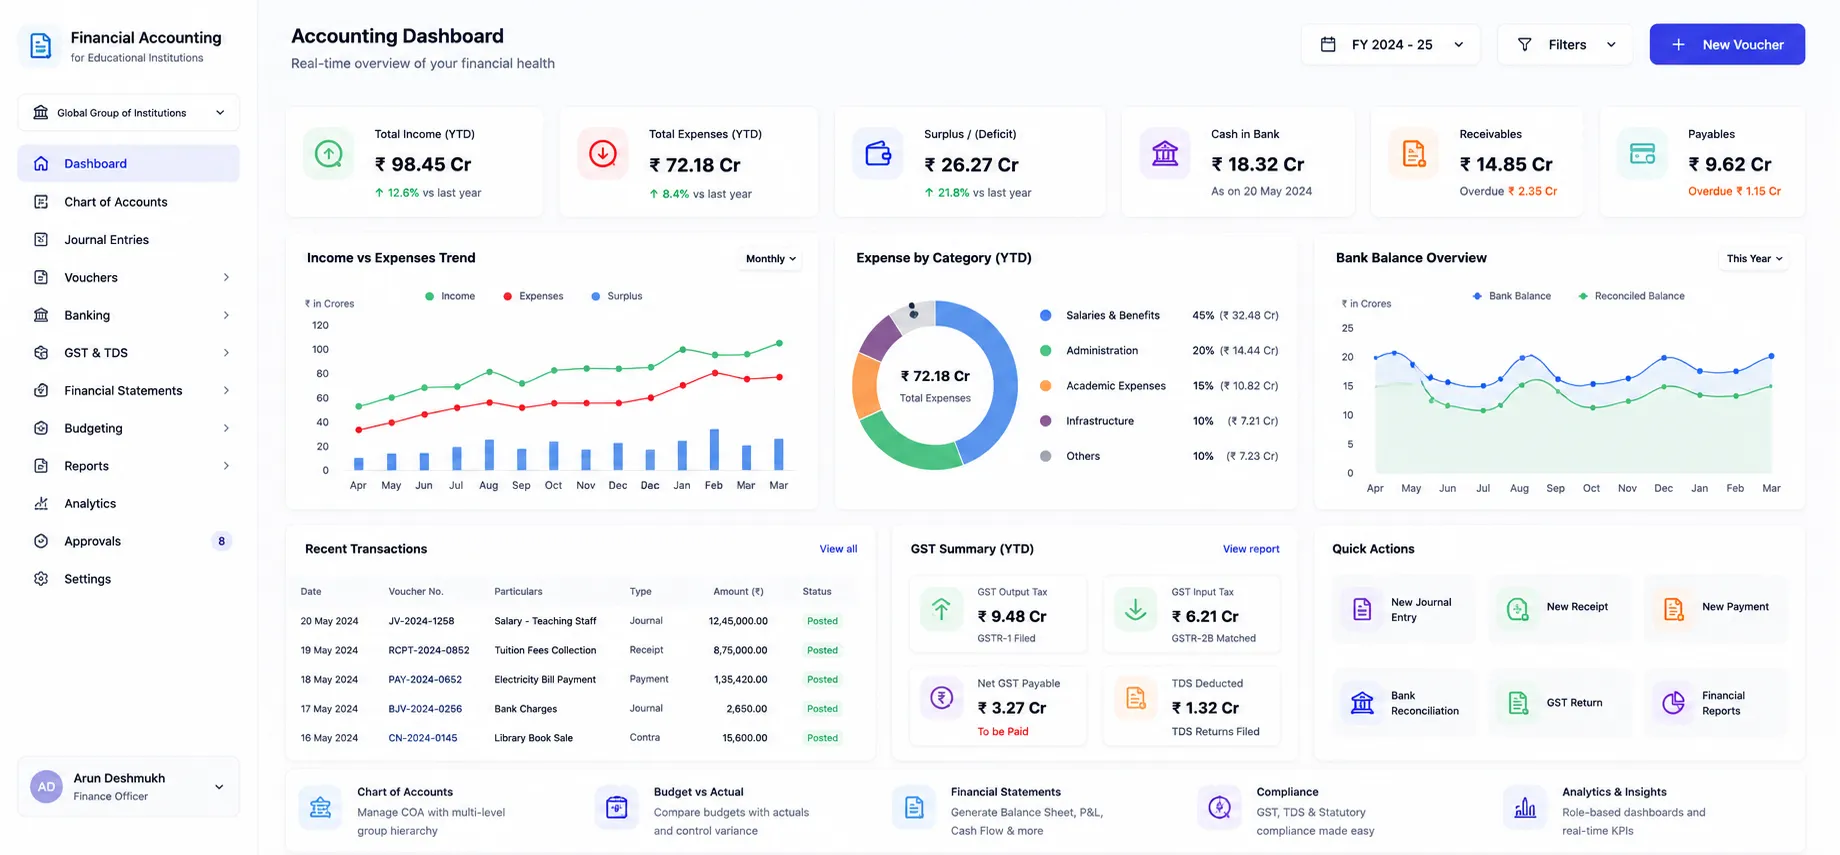Click View all in Recent Transactions
This screenshot has width=1840, height=855.
click(x=838, y=549)
